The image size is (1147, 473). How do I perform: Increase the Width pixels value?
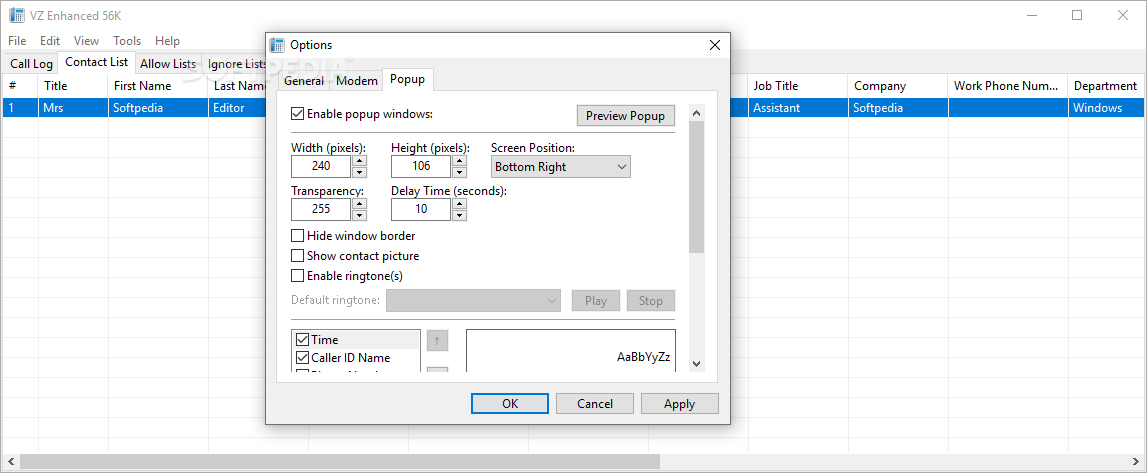pos(360,161)
